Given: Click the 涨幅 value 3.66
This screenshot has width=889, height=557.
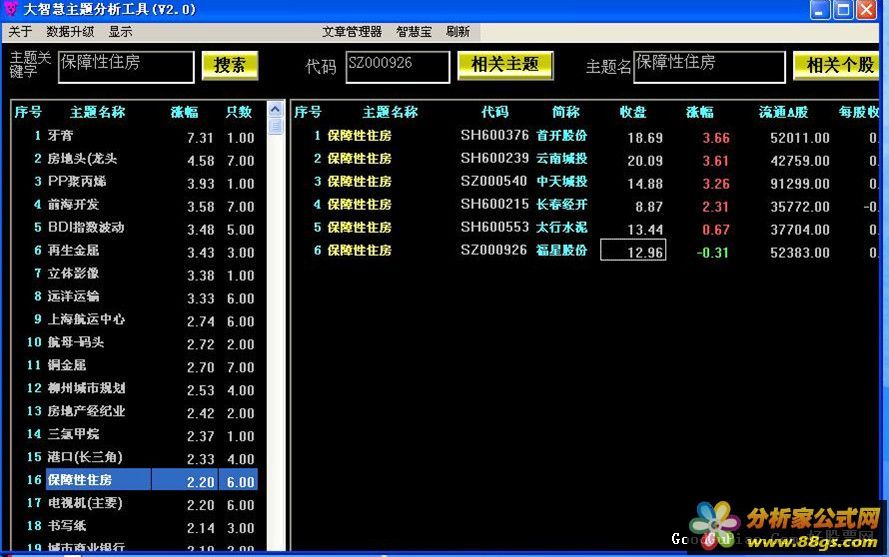Looking at the screenshot, I should (716, 138).
